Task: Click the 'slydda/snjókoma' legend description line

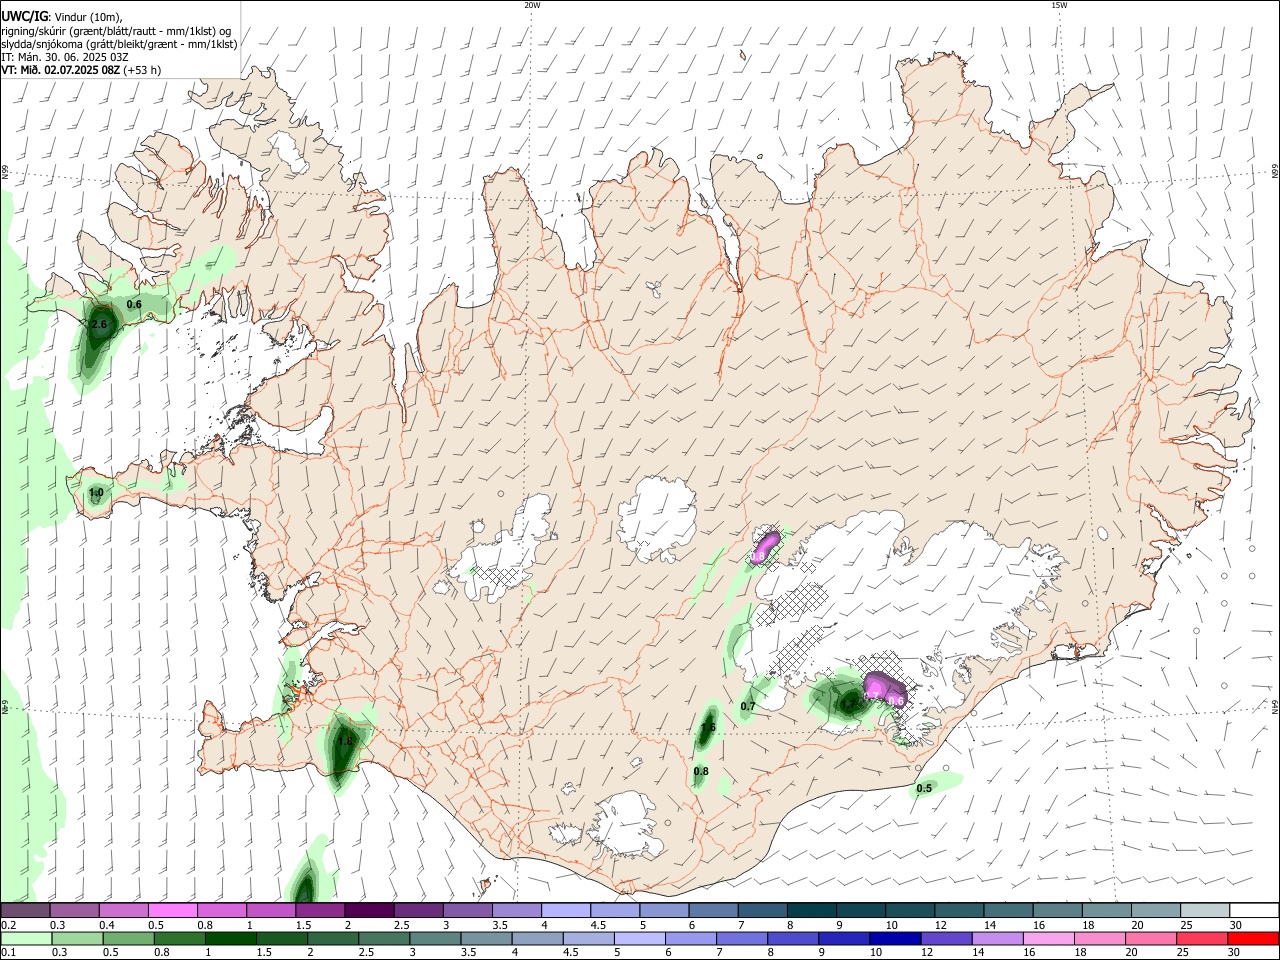Action: (x=119, y=44)
